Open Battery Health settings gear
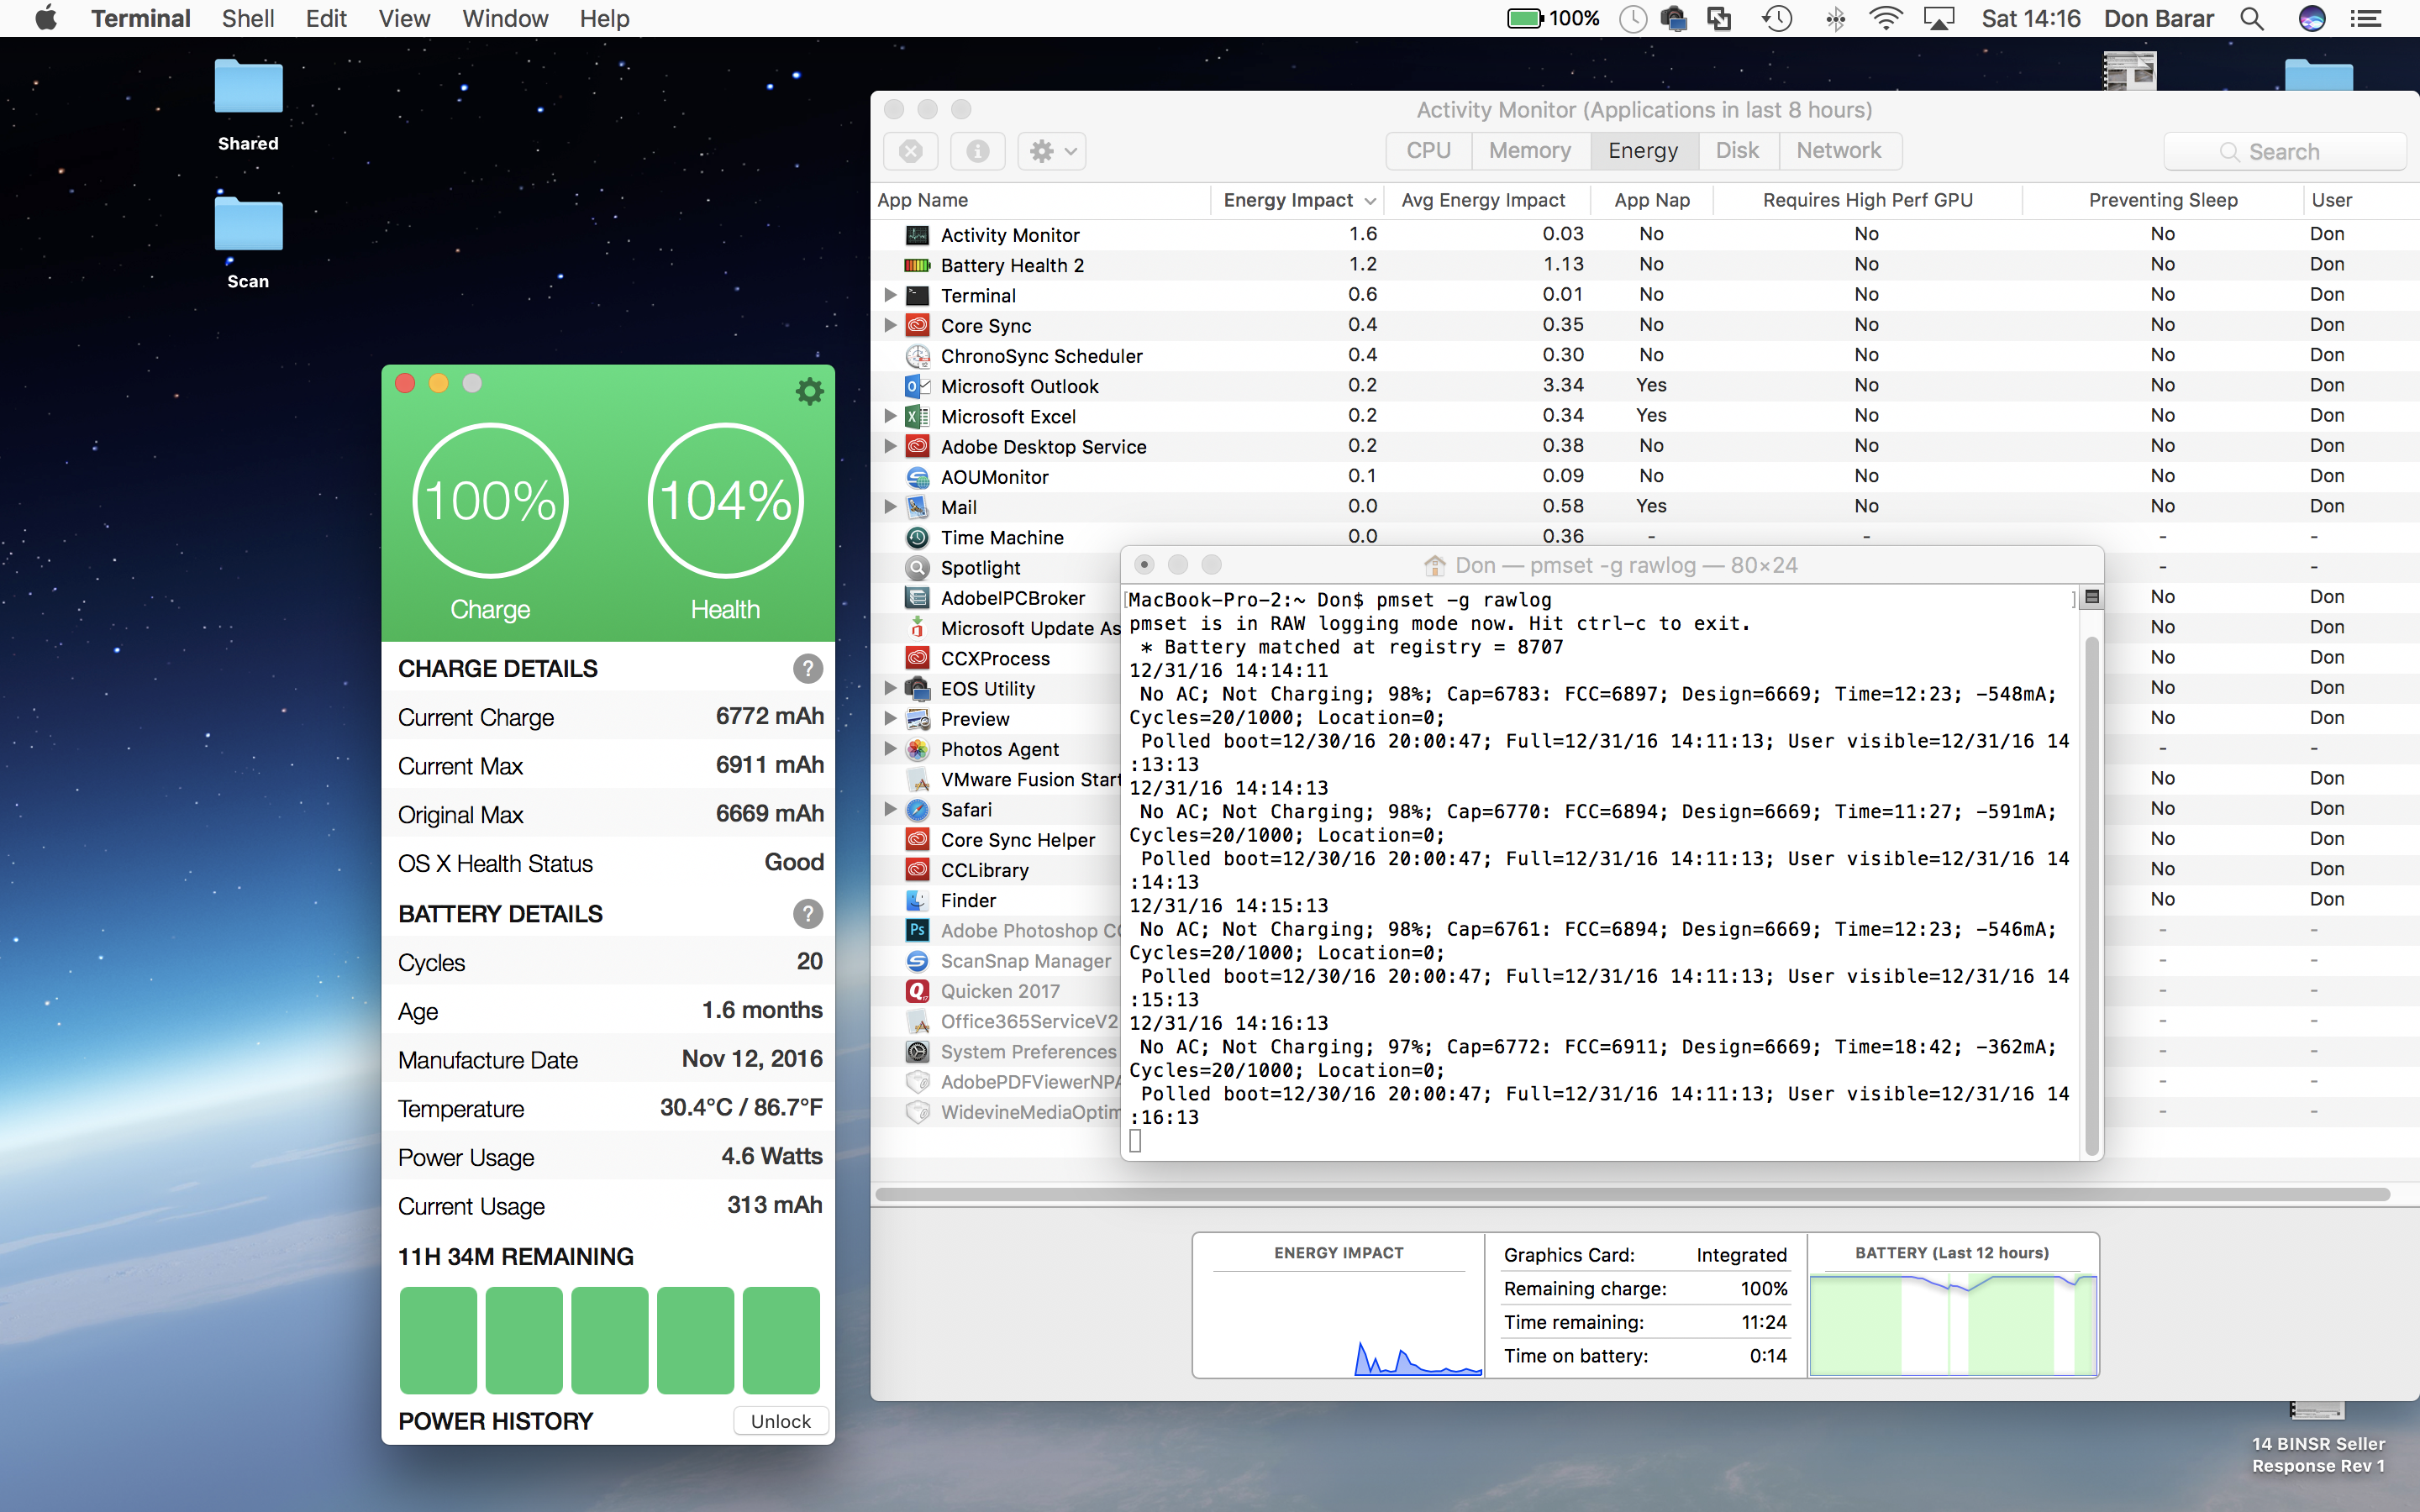 (x=809, y=391)
